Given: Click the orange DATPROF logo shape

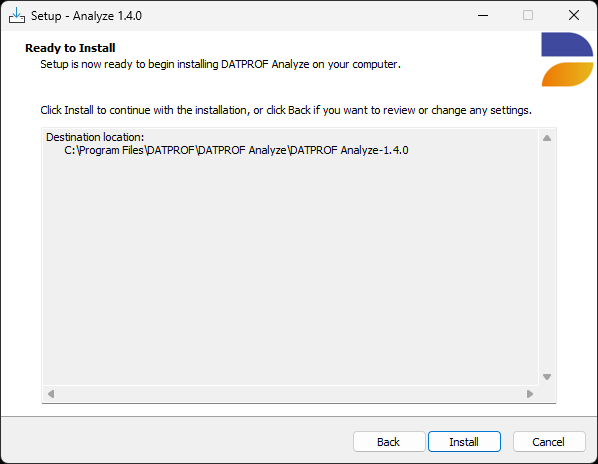Looking at the screenshot, I should [567, 74].
